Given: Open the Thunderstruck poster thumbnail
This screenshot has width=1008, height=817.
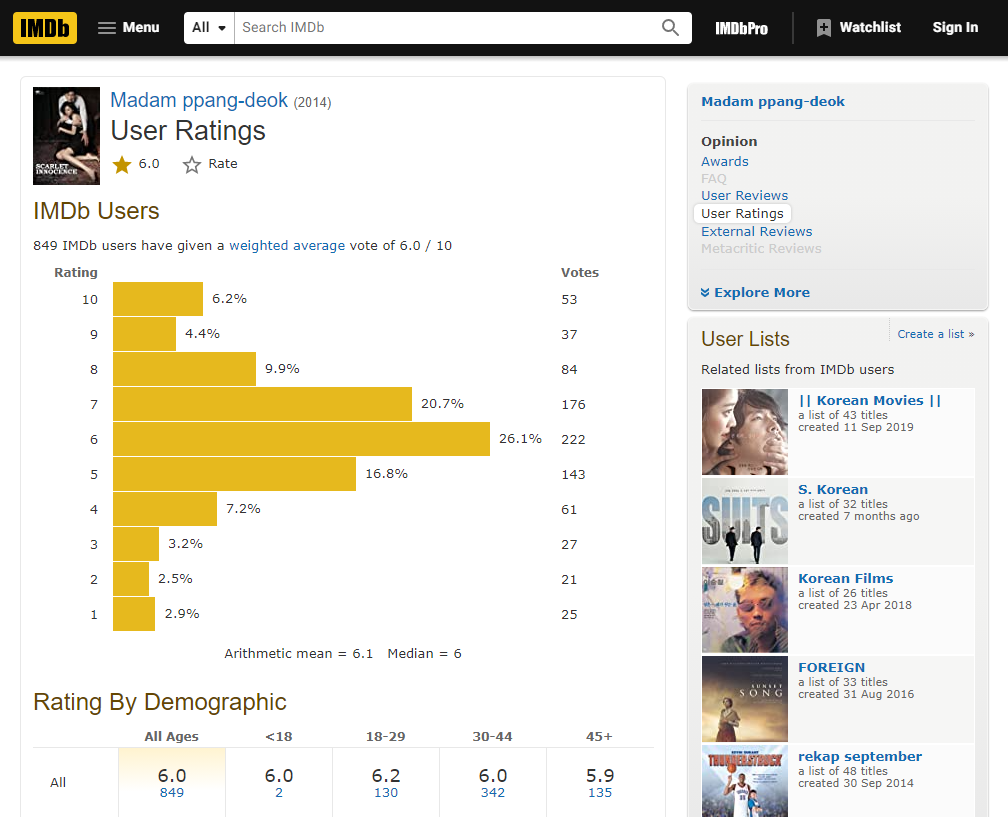Looking at the screenshot, I should 744,781.
